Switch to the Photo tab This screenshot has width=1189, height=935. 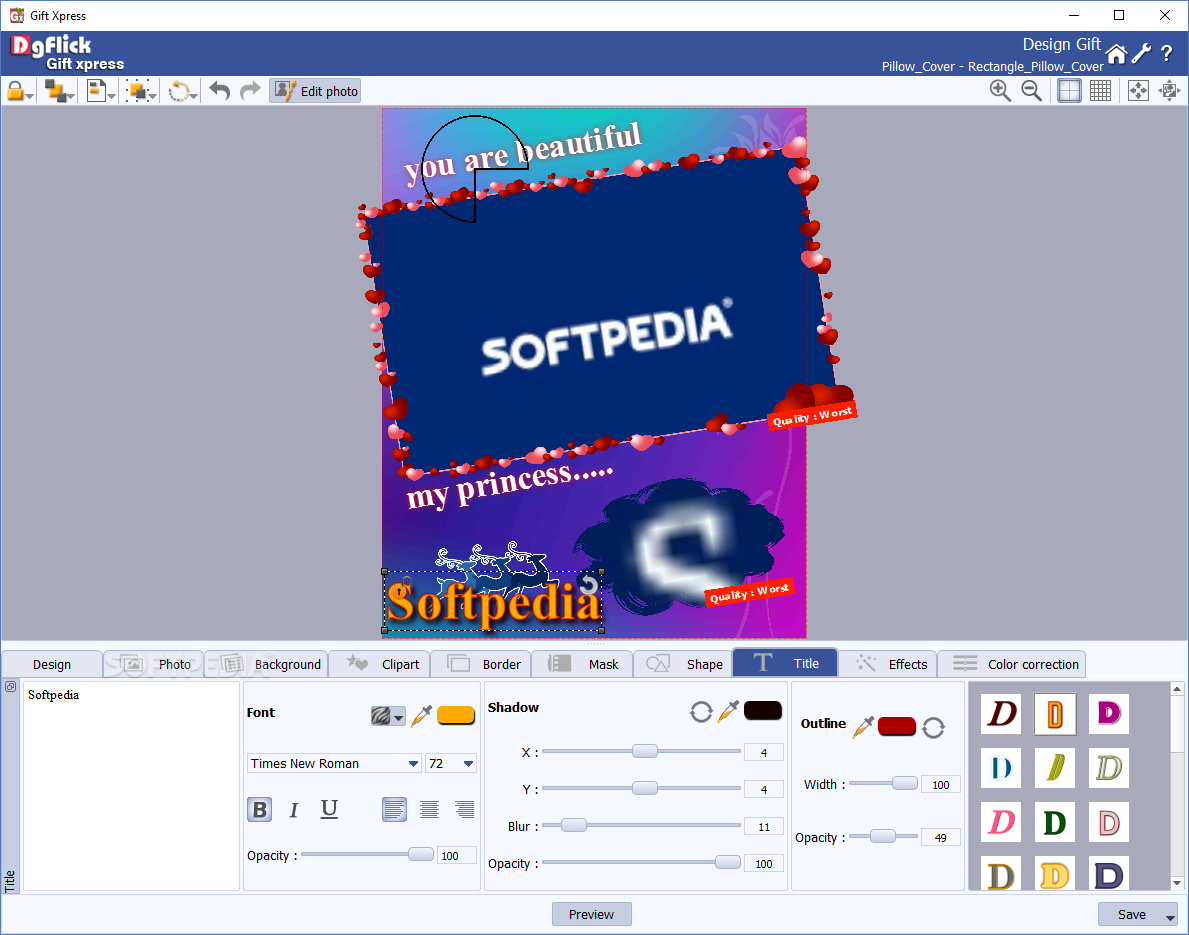154,664
